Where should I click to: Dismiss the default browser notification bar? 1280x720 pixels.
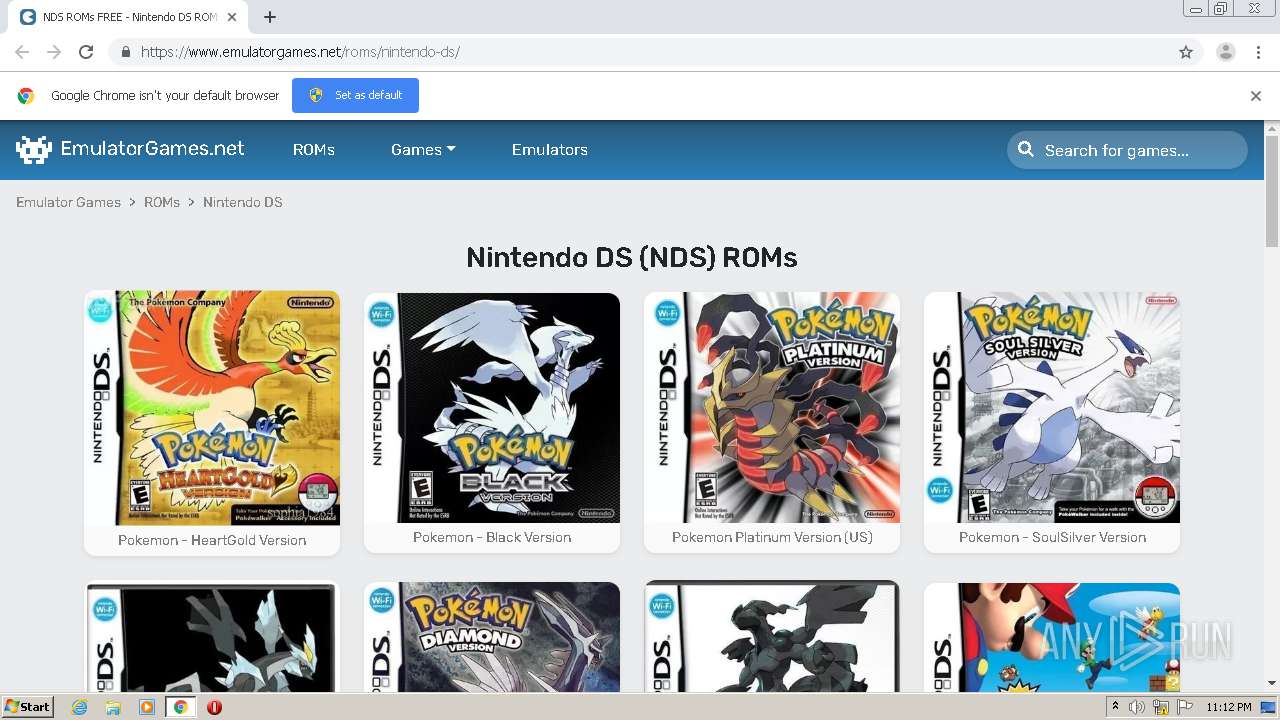[x=1256, y=96]
